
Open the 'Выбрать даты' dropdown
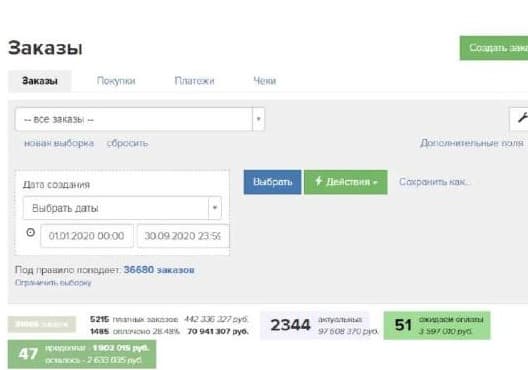coord(123,208)
